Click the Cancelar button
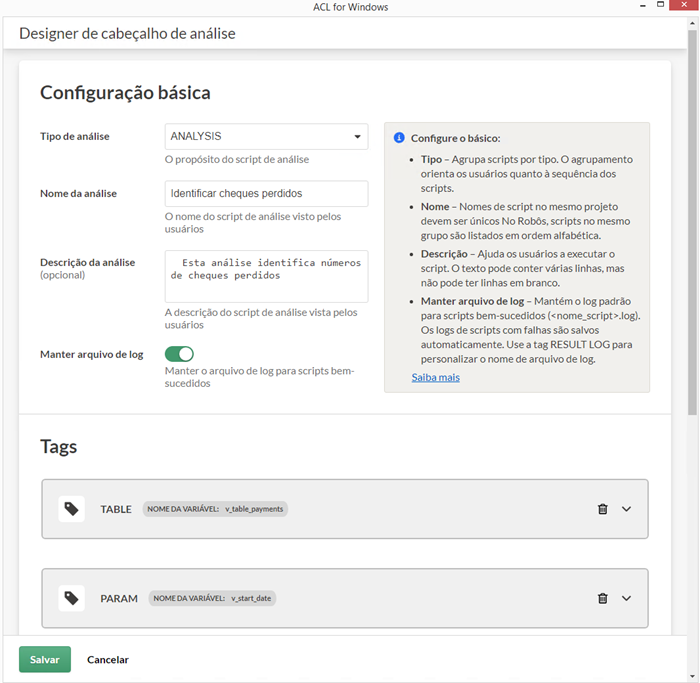 pyautogui.click(x=108, y=660)
